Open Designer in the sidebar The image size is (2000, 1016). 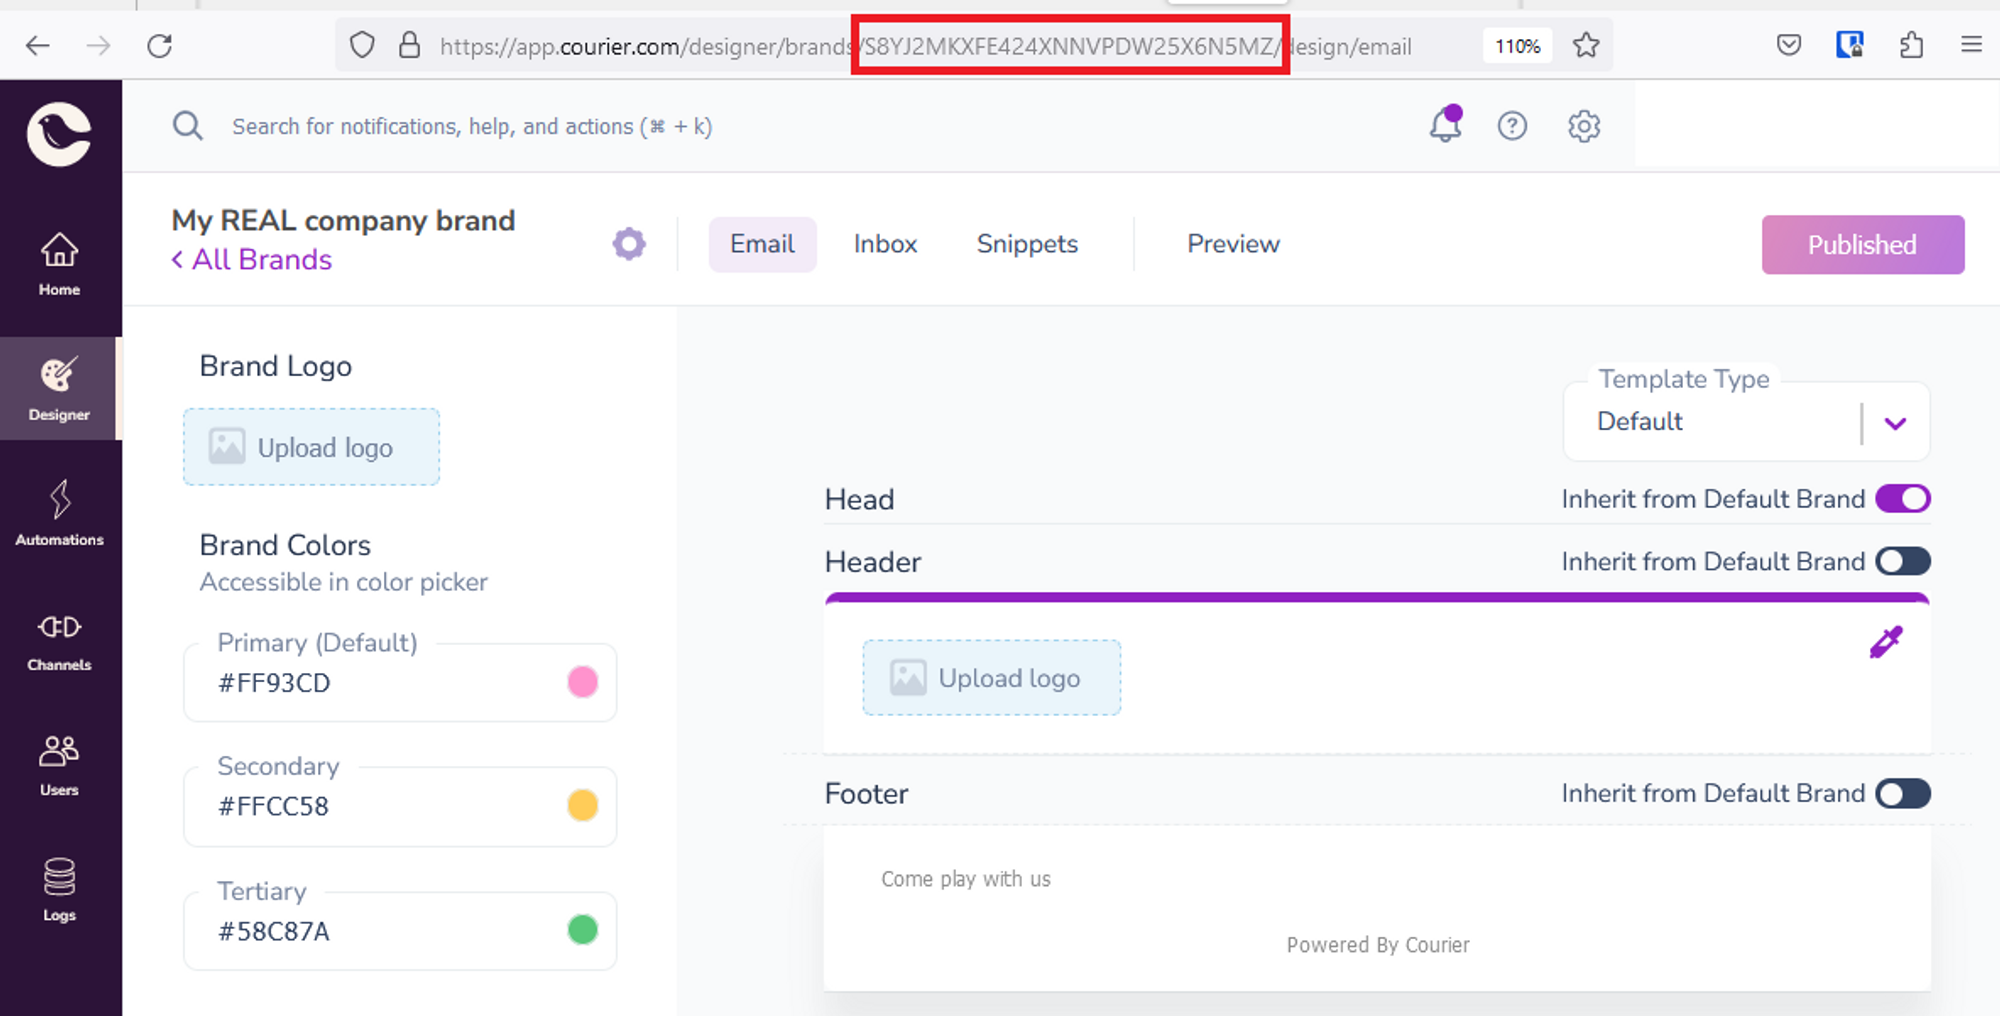pos(59,389)
